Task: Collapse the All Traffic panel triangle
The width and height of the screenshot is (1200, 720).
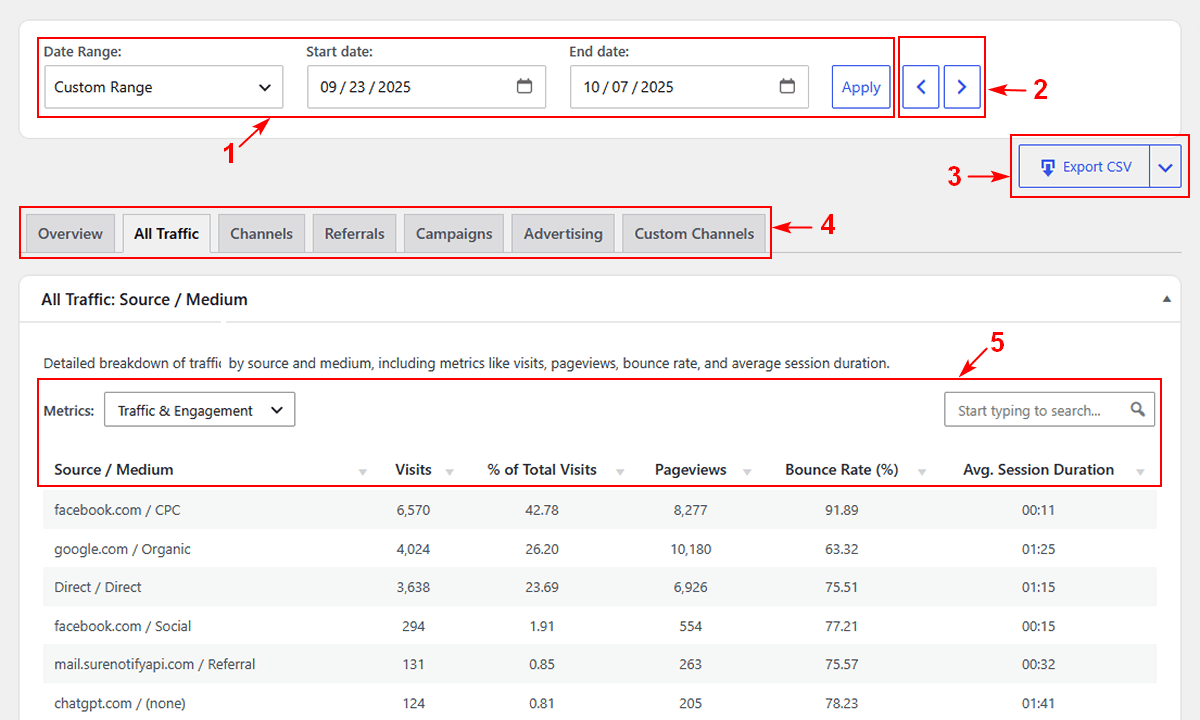Action: (1166, 299)
